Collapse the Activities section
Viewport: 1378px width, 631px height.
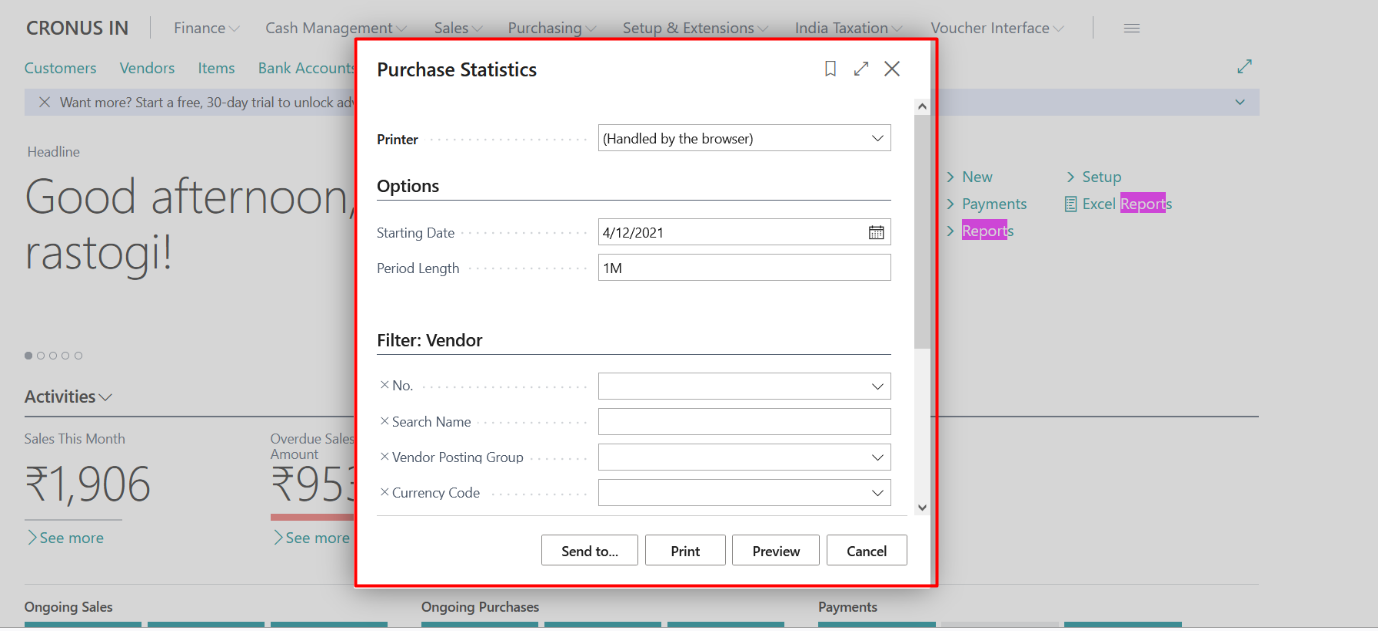(106, 396)
